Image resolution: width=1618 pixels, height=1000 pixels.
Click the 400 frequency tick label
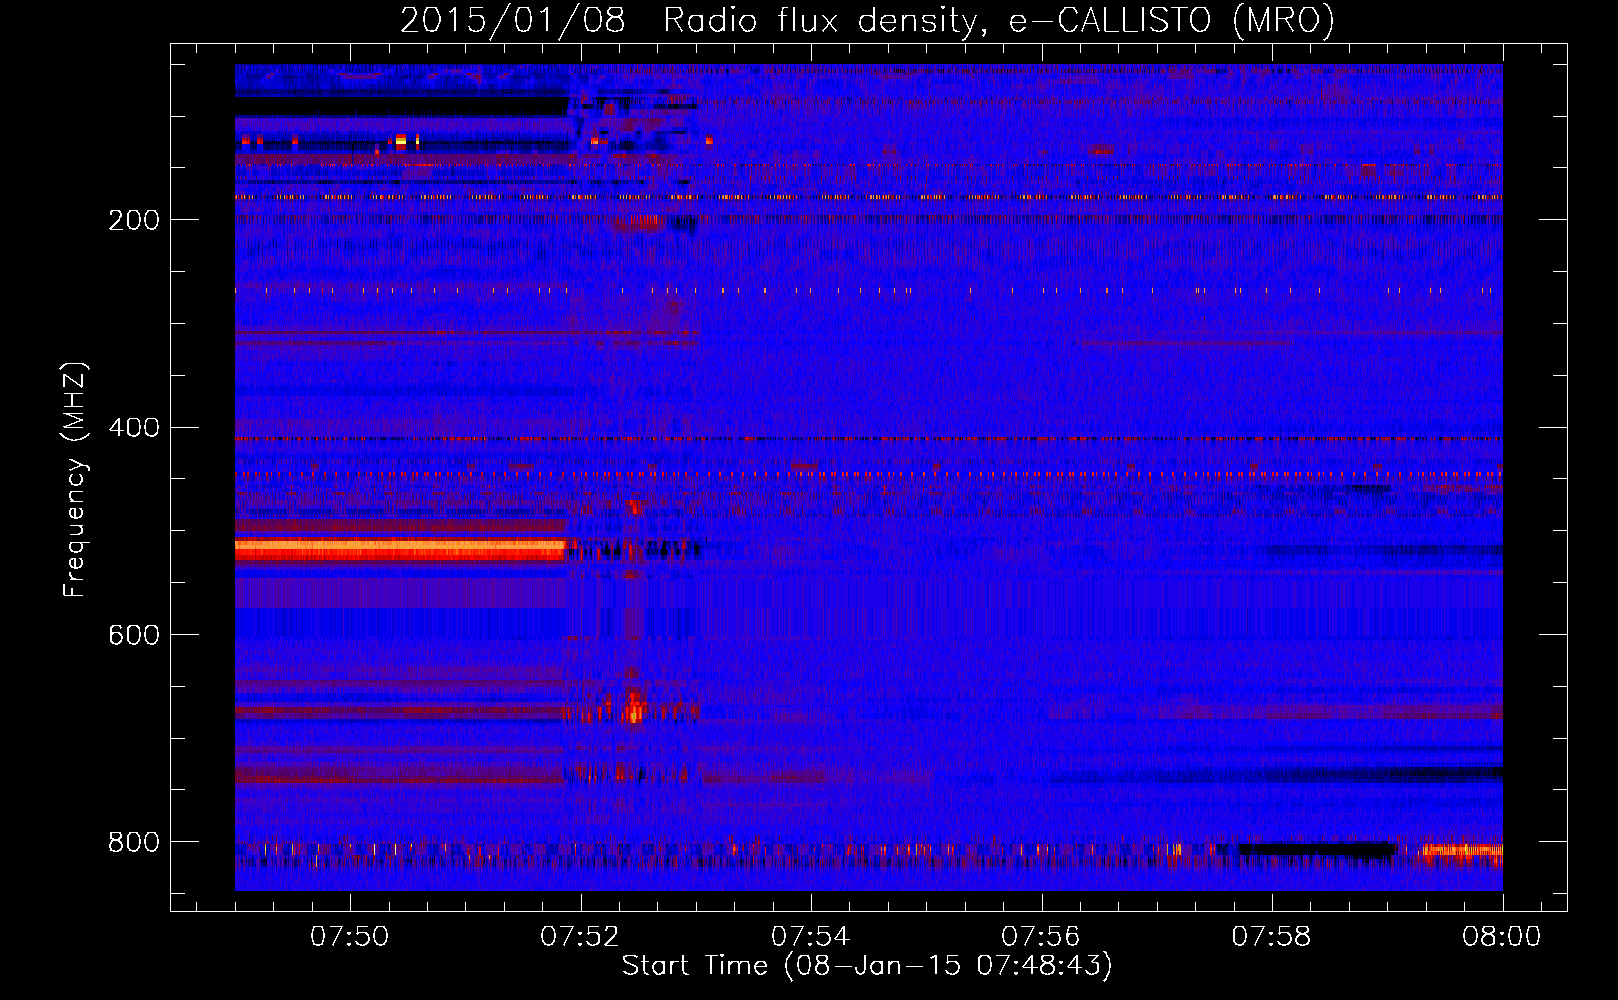[x=134, y=428]
